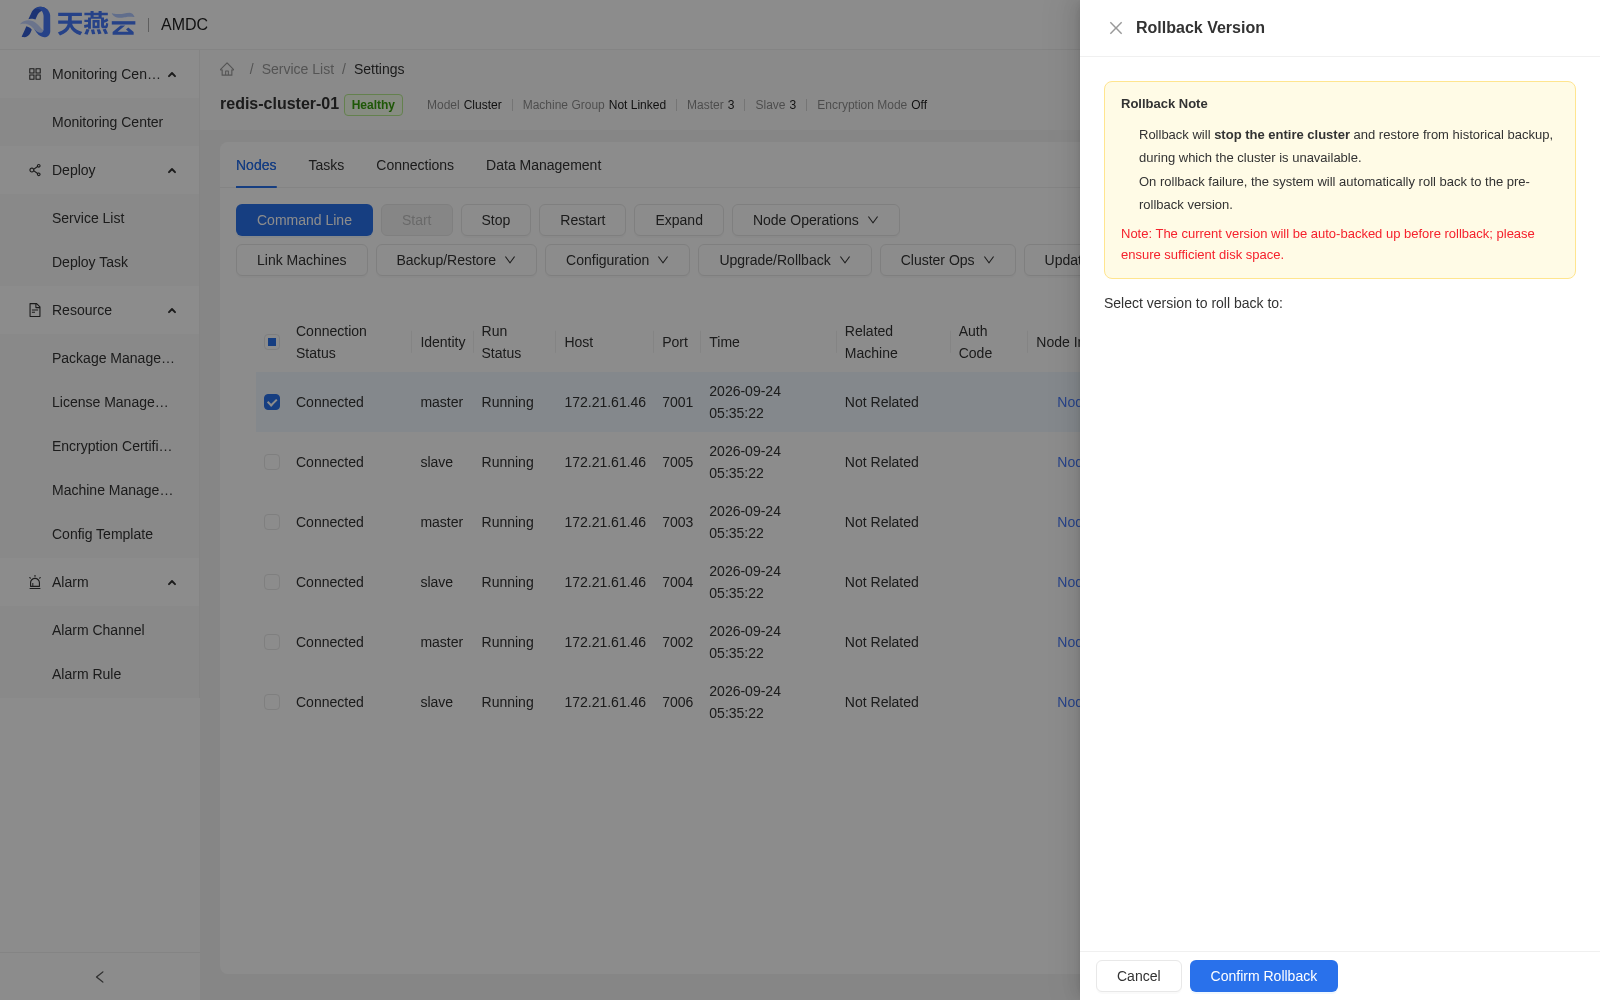
Task: Open the Cluster Ops dropdown
Action: click(947, 260)
